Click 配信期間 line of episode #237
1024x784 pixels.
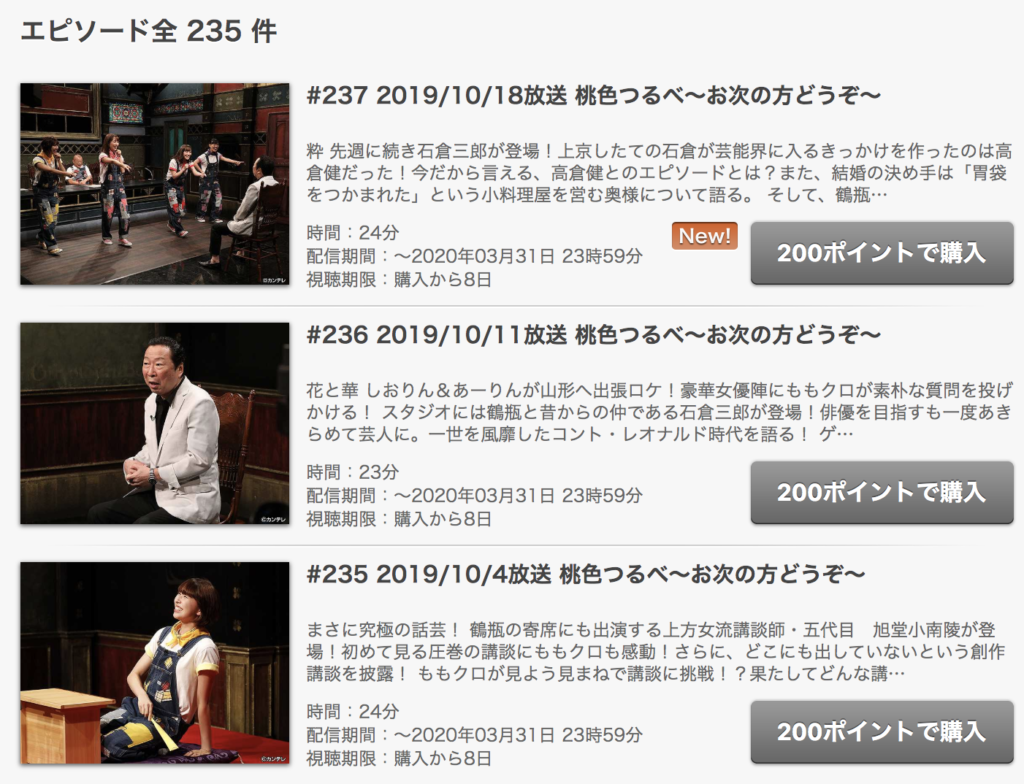click(475, 256)
